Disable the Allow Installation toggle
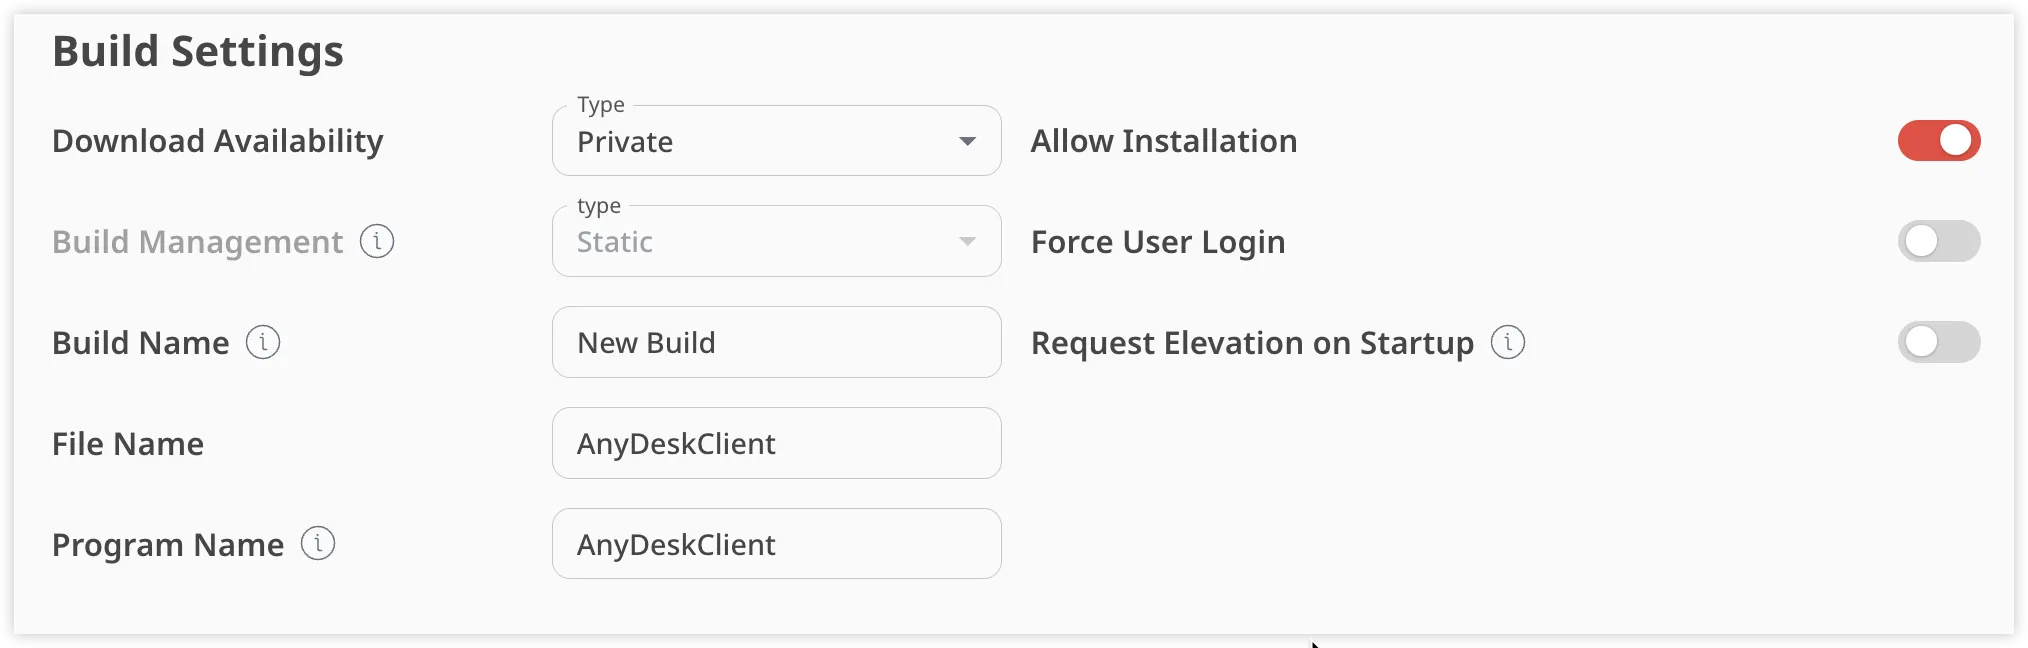Screen dimensions: 2028x648 click(x=1939, y=141)
